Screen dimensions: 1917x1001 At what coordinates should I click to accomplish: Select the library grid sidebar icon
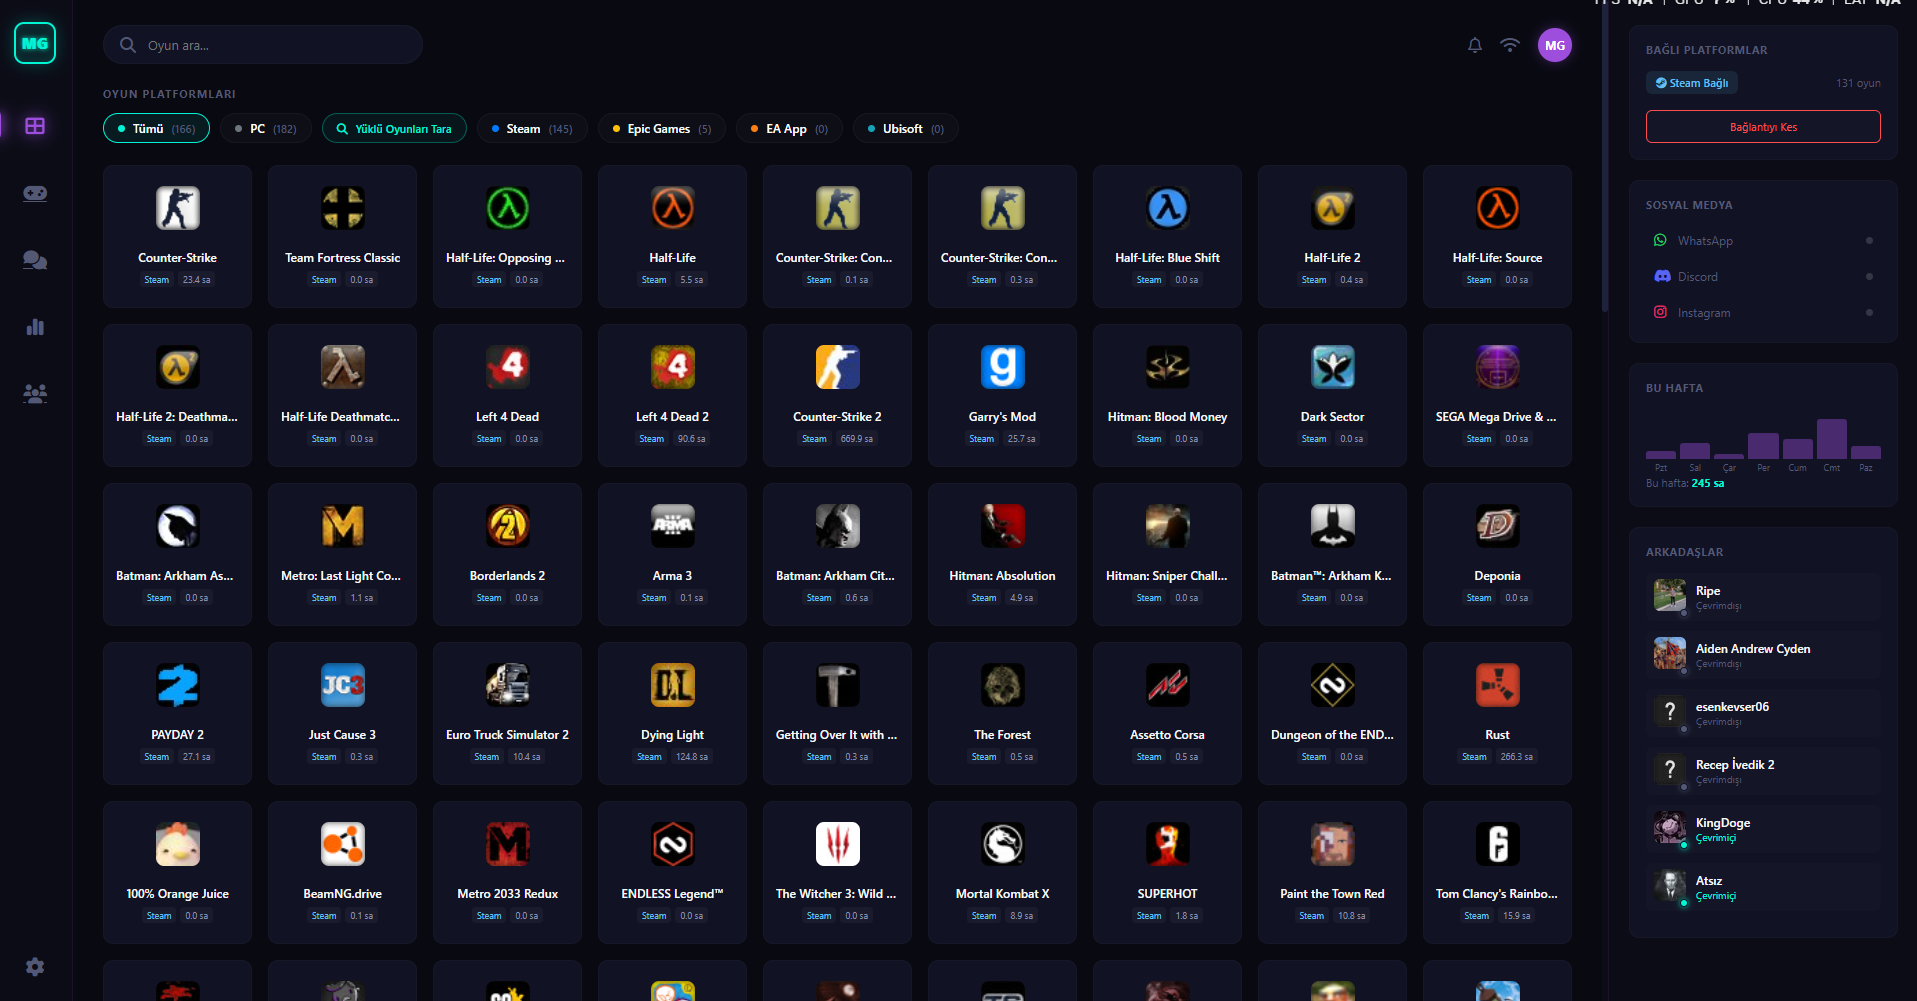click(x=35, y=126)
